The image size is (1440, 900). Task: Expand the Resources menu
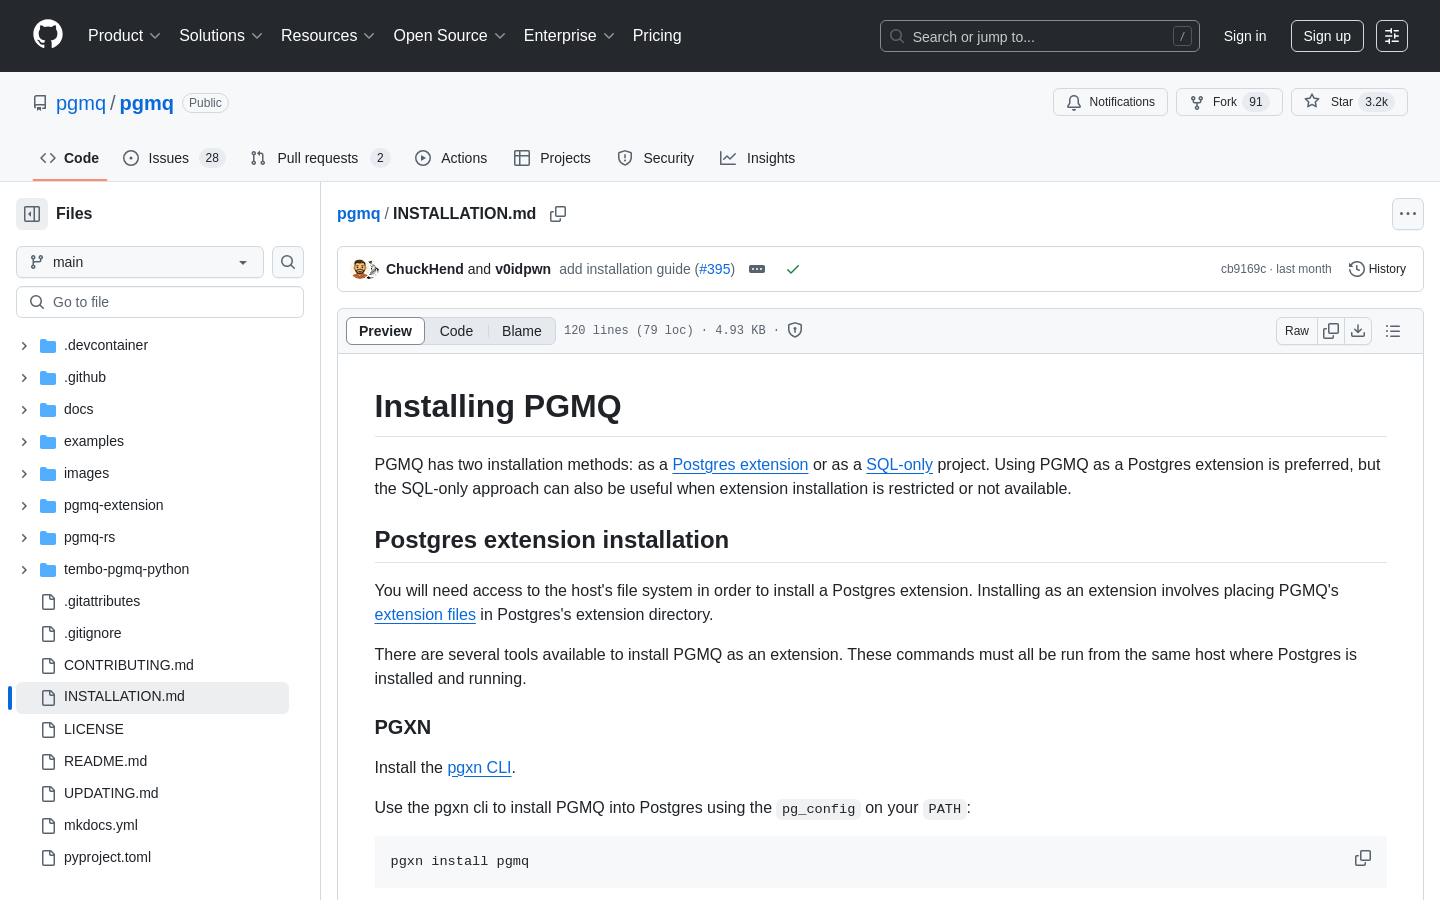[328, 36]
